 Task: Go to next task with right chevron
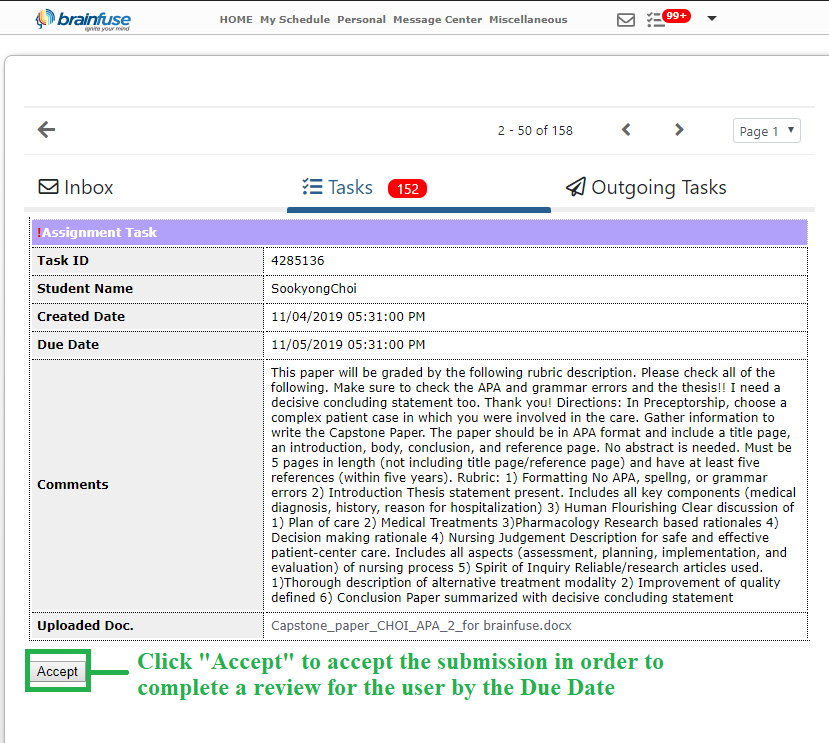click(x=679, y=130)
